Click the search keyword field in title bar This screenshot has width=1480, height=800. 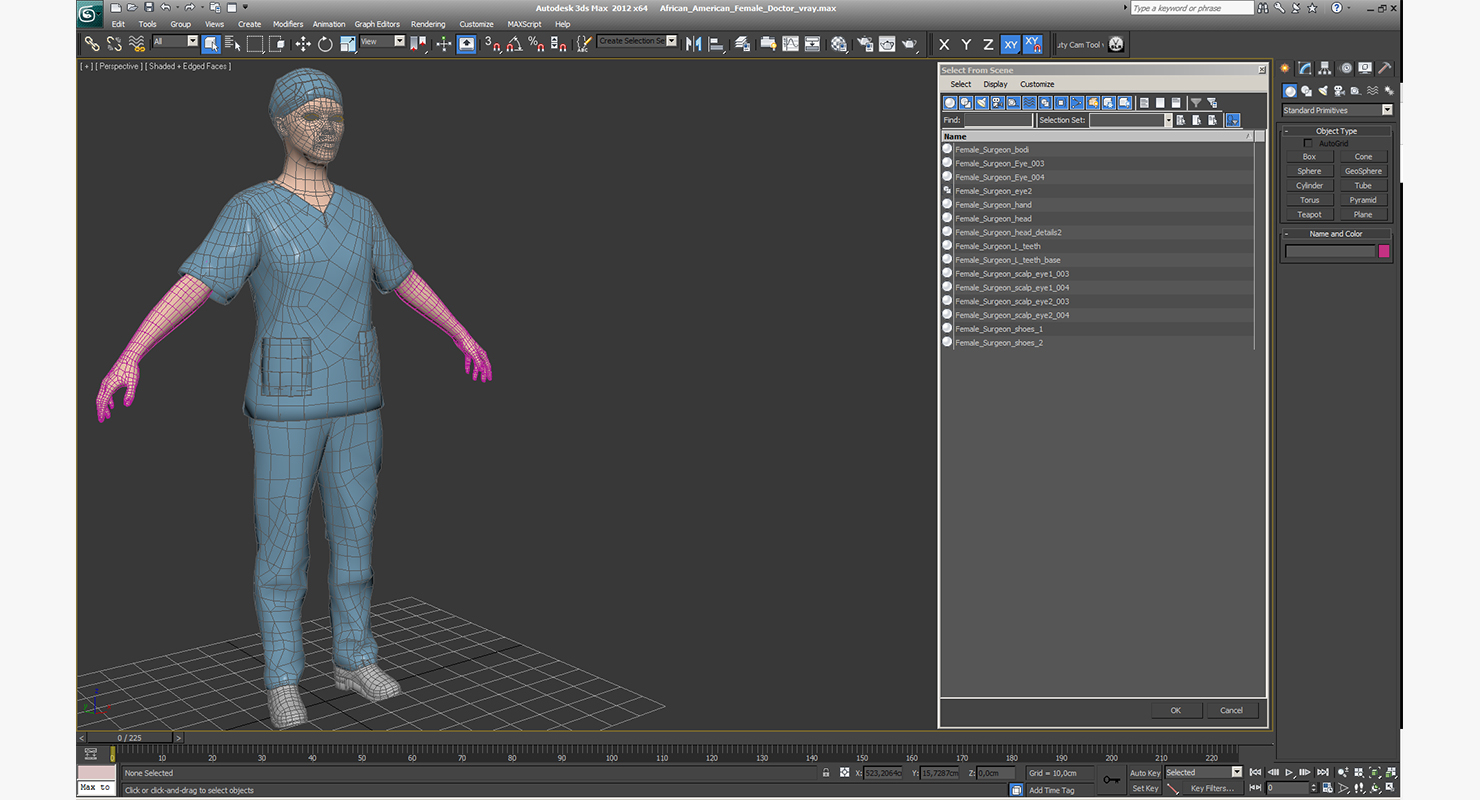pyautogui.click(x=1192, y=8)
